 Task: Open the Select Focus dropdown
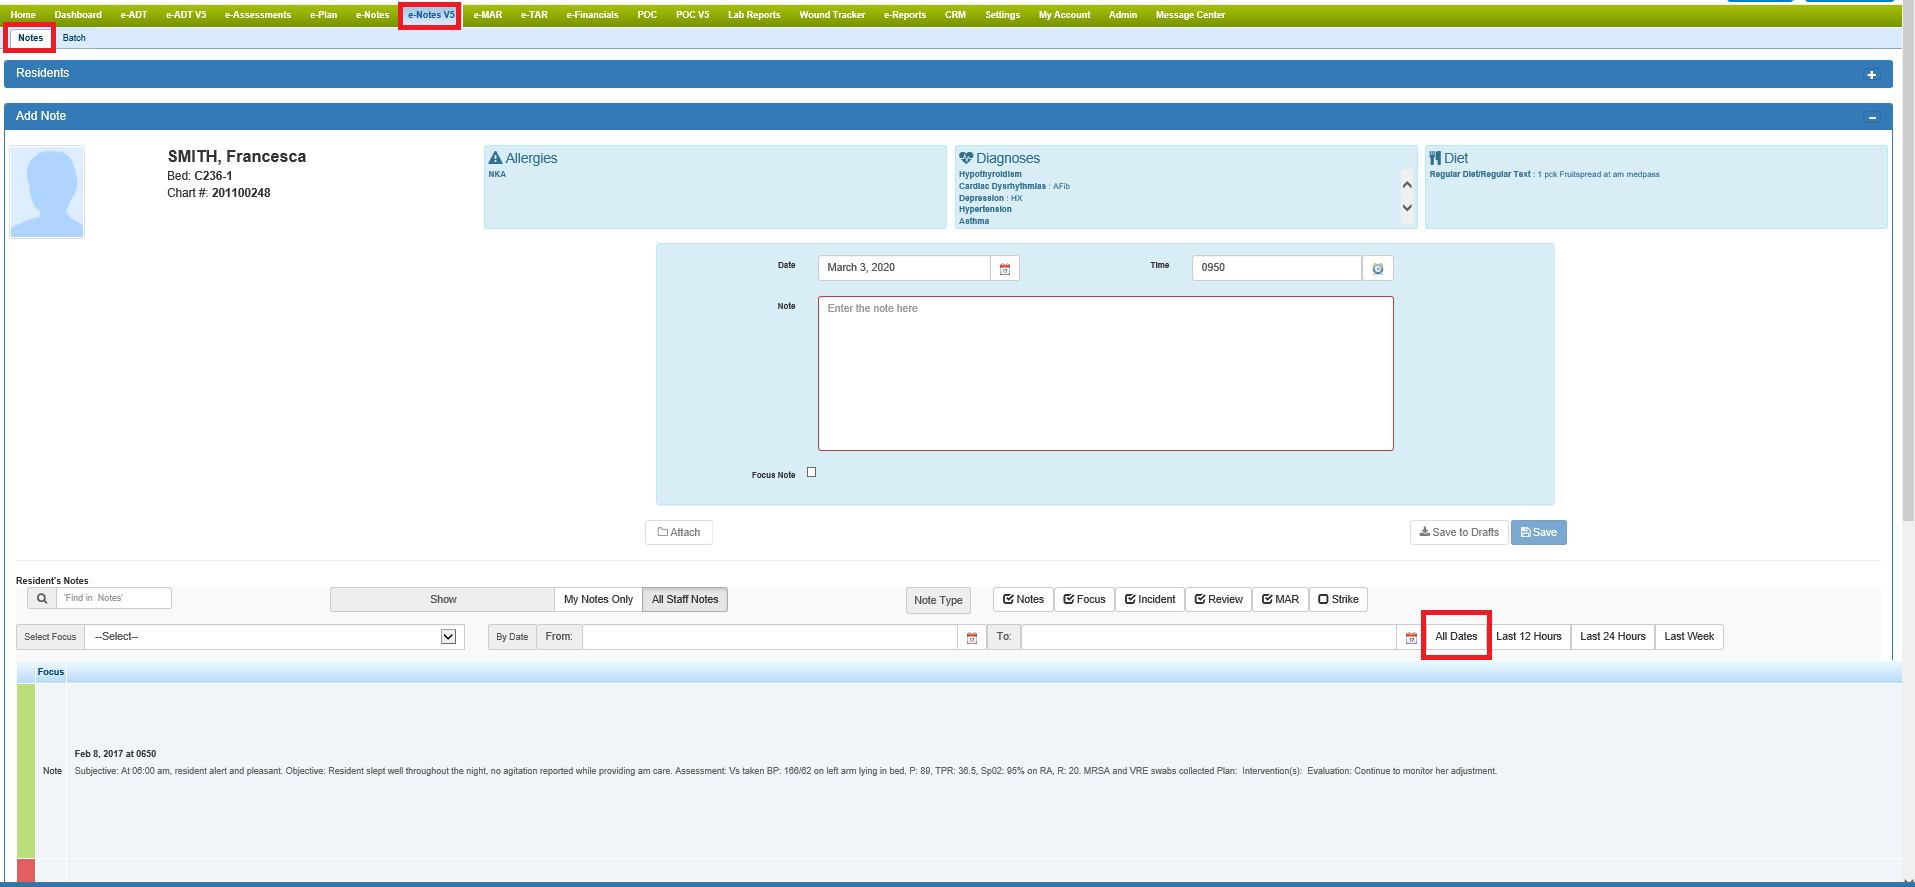tap(274, 637)
